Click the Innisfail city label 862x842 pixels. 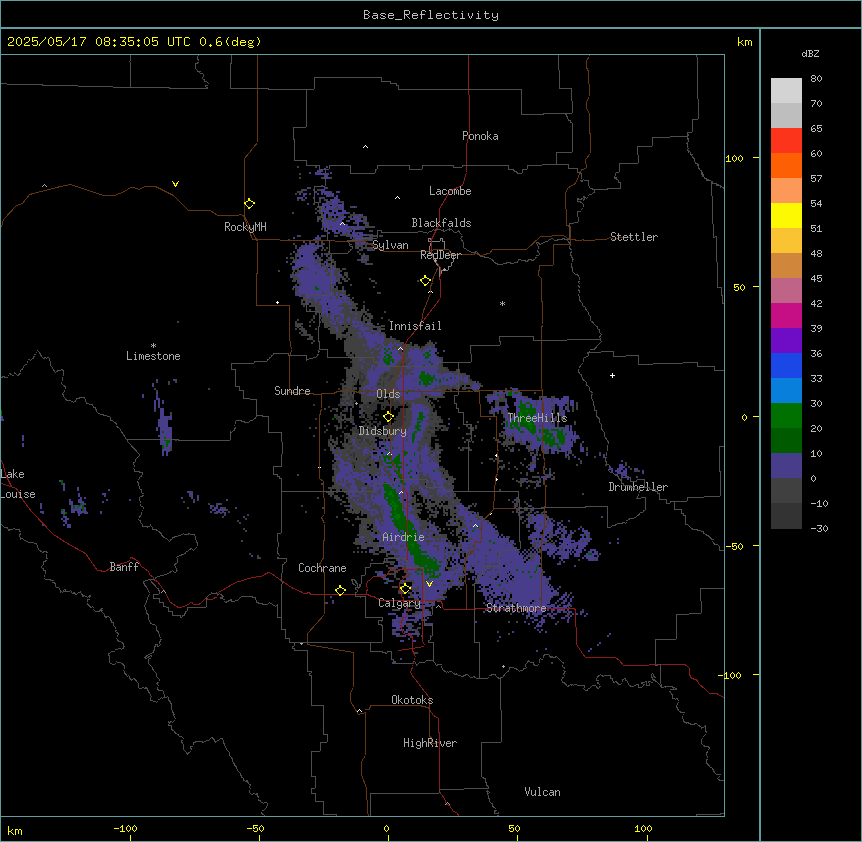point(415,326)
